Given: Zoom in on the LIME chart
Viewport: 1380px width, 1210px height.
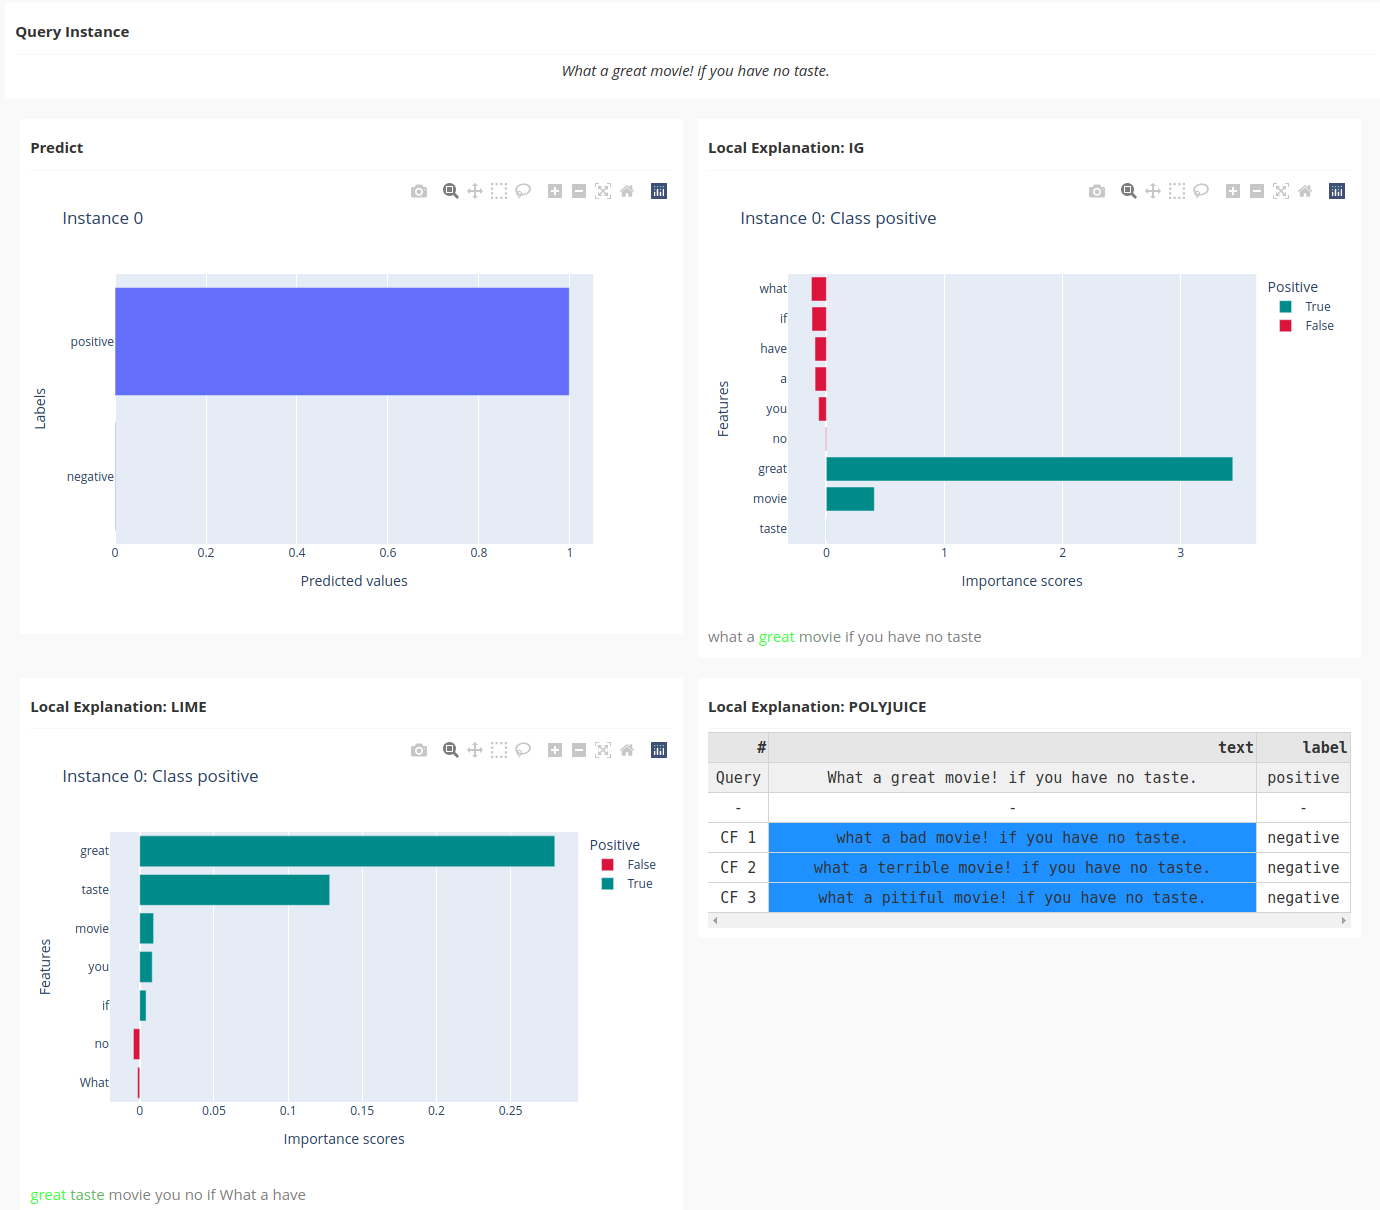Looking at the screenshot, I should point(555,750).
